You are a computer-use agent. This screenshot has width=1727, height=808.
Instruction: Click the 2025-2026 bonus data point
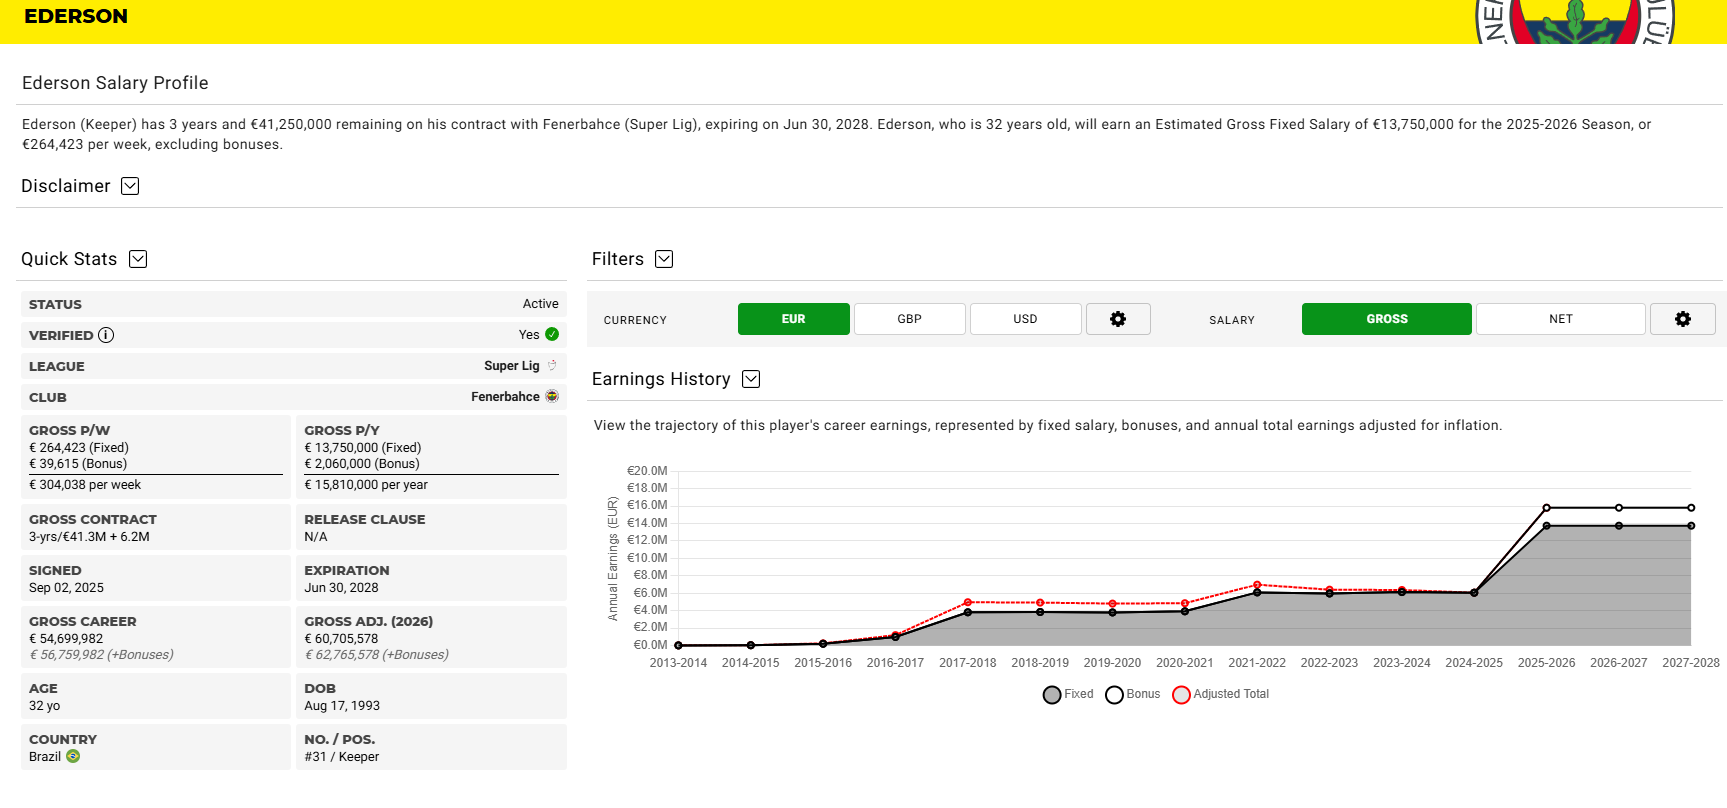(x=1547, y=508)
